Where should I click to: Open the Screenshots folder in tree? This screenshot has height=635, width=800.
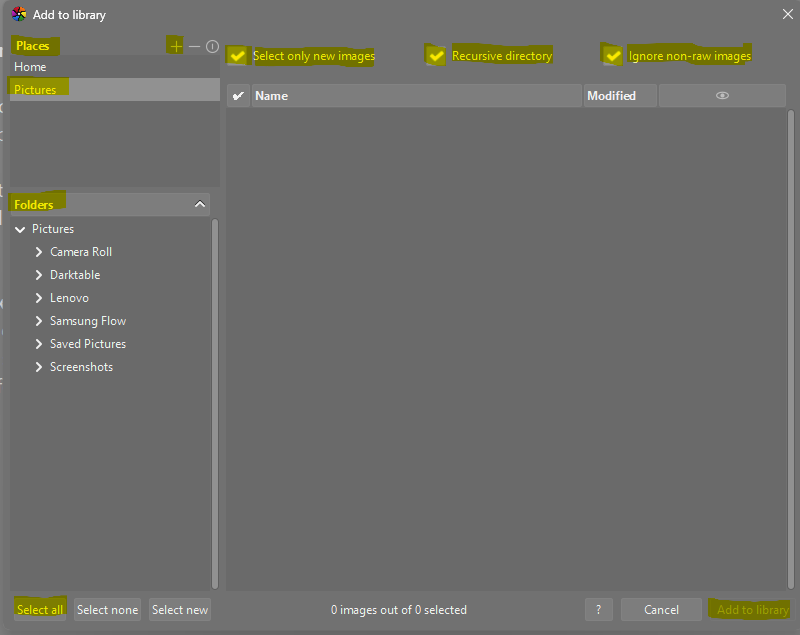81,367
